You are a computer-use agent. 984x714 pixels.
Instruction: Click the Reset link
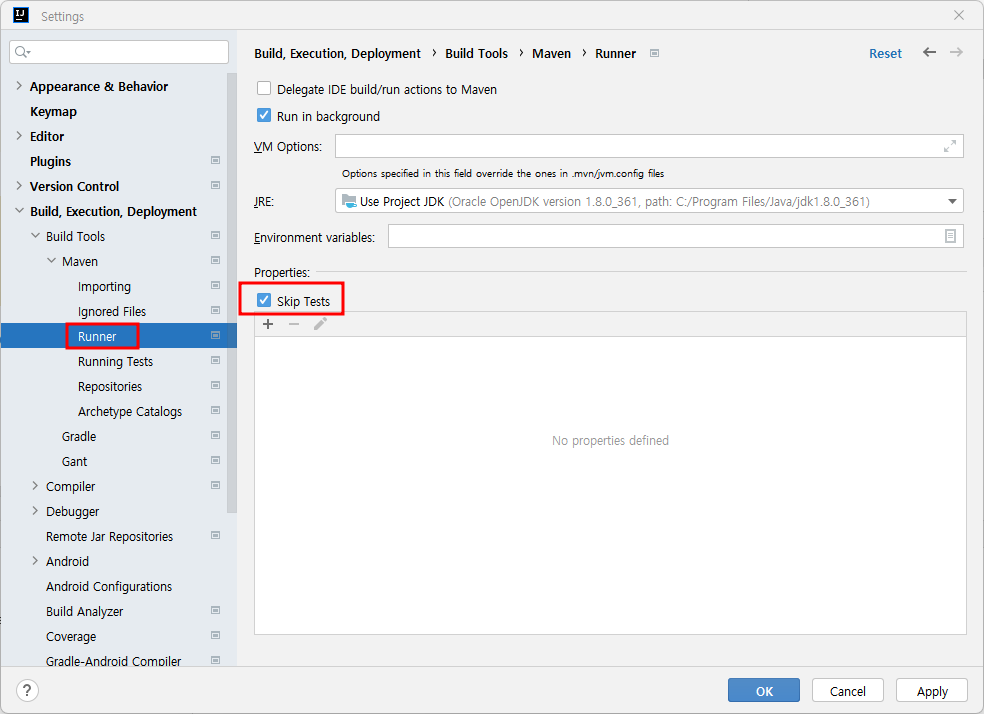885,53
